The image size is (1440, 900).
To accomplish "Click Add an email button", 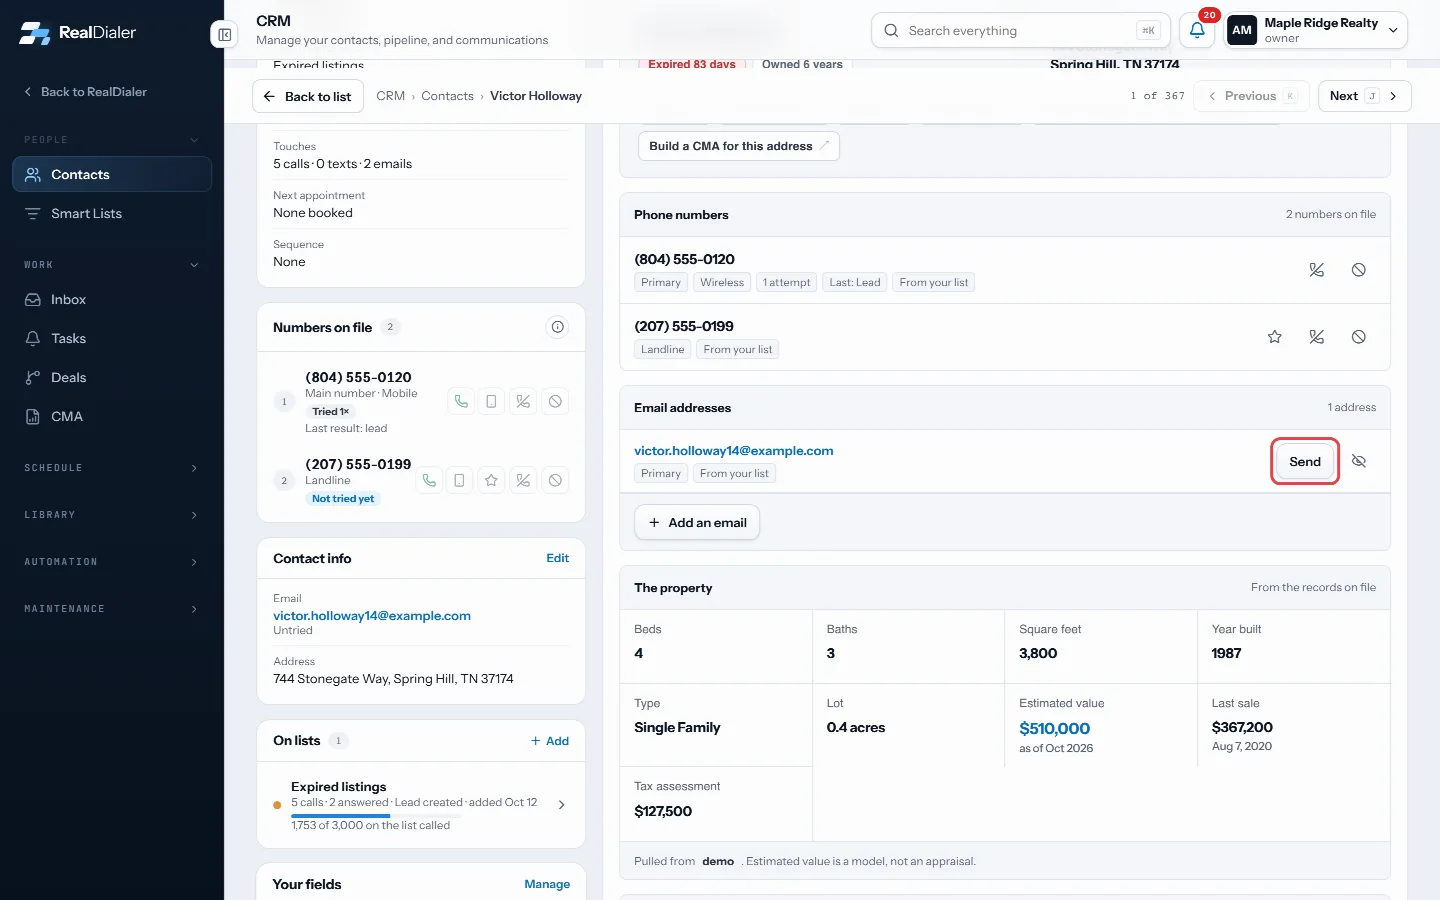I will pyautogui.click(x=697, y=522).
